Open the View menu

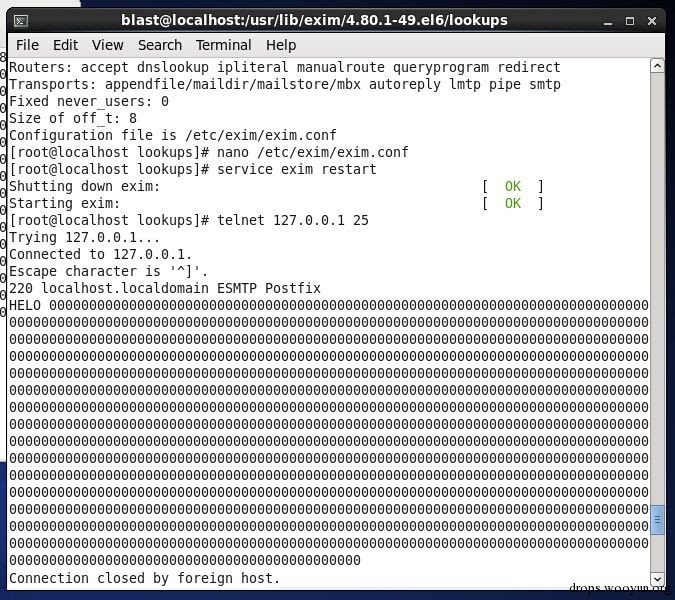(108, 45)
